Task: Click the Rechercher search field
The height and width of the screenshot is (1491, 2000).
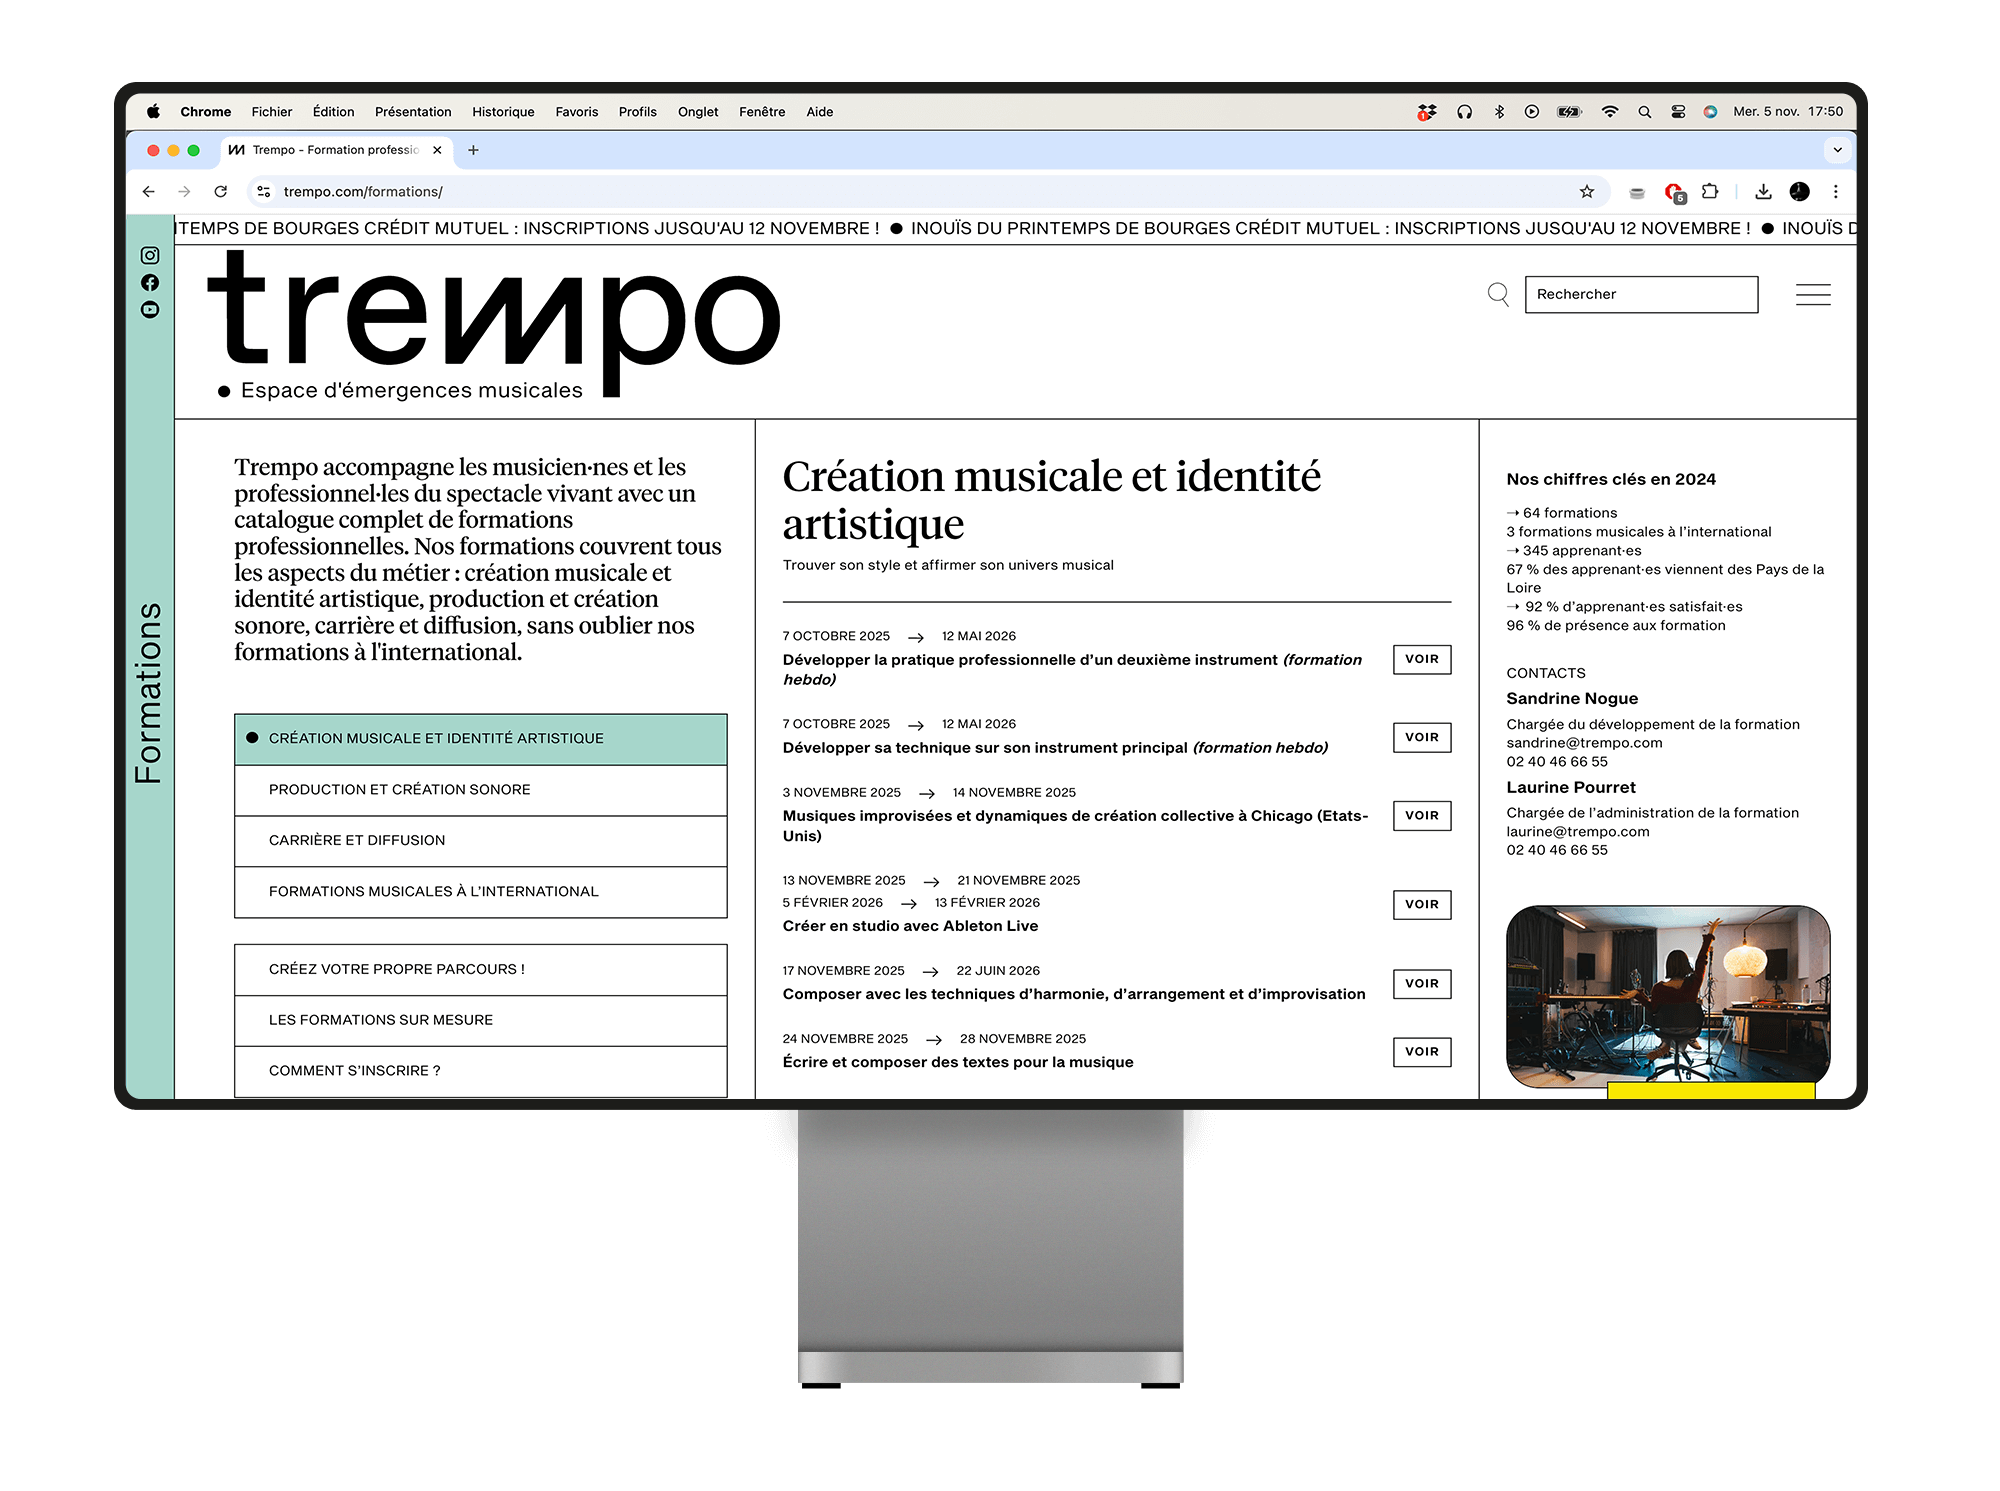Action: [1640, 294]
